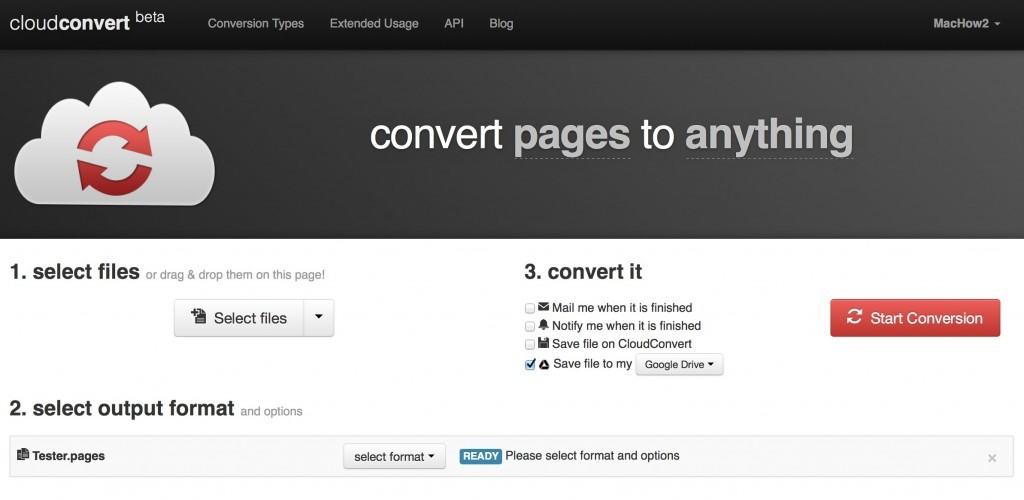Open the Google Drive storage dropdown
The height and width of the screenshot is (500, 1024).
679,364
